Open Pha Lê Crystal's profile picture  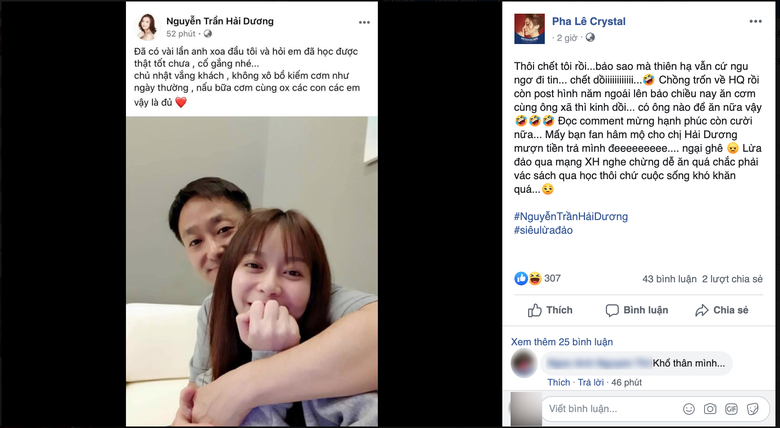point(529,29)
